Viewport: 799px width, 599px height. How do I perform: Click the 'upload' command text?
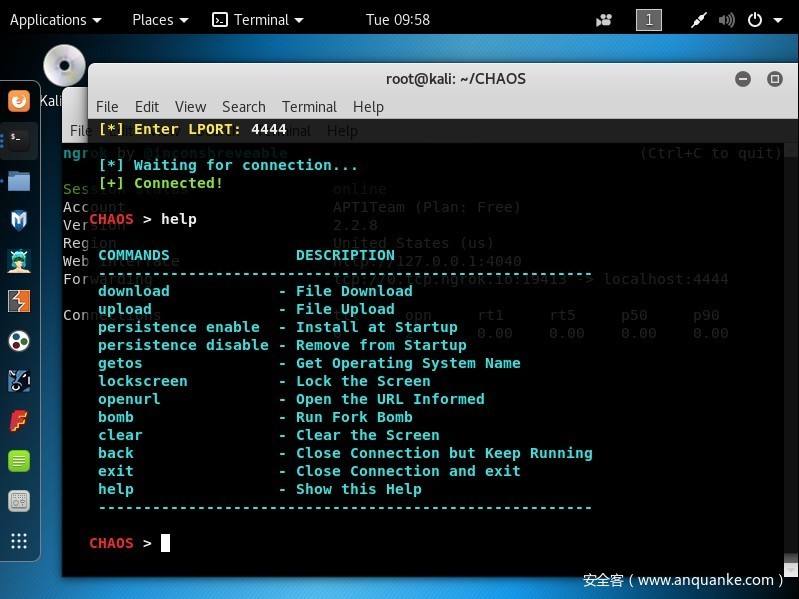[x=125, y=309]
